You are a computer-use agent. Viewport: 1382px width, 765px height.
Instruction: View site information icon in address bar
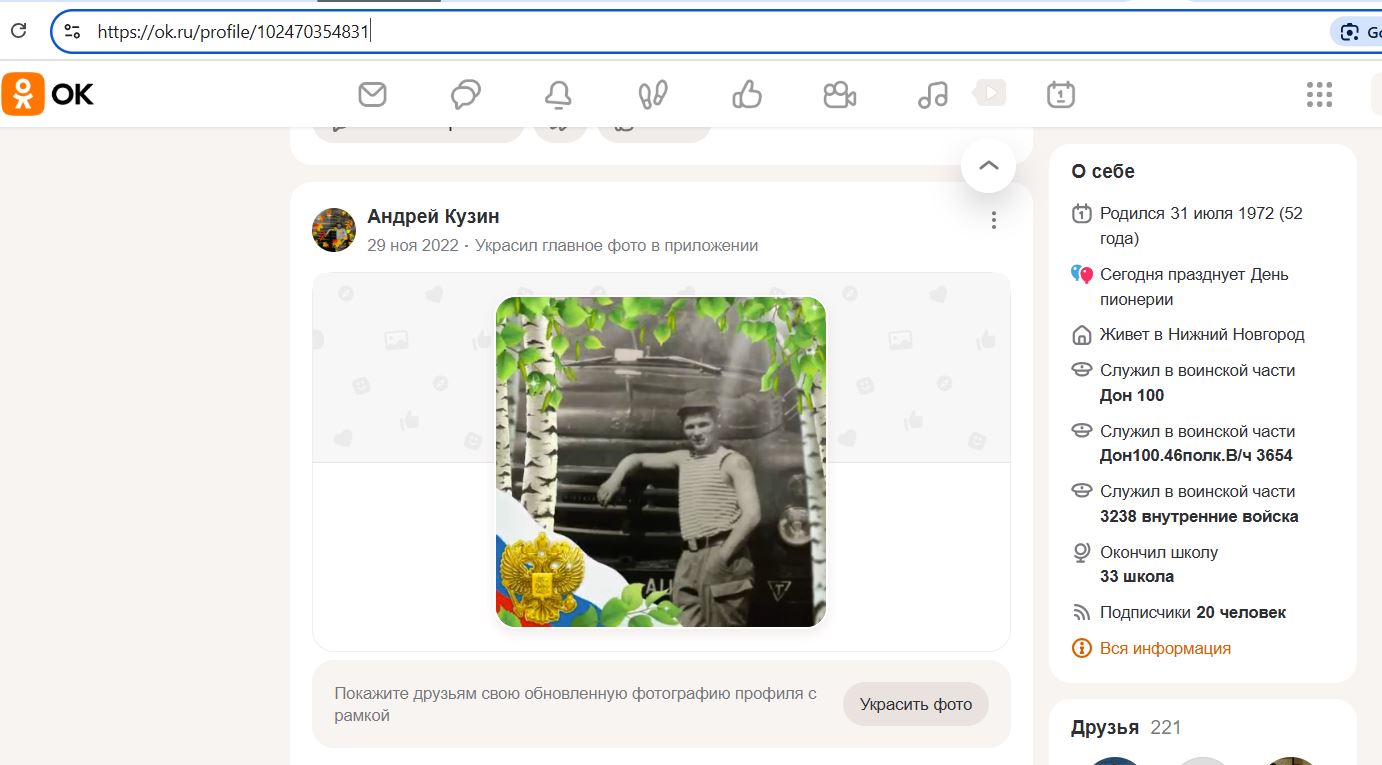72,31
